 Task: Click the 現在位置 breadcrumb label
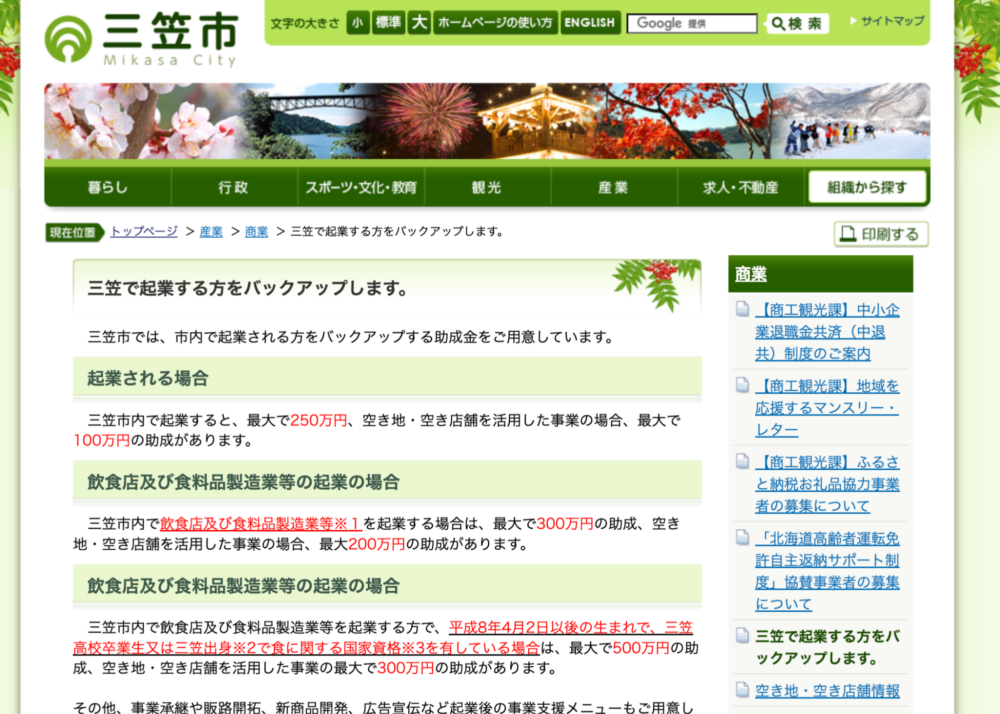tap(73, 232)
